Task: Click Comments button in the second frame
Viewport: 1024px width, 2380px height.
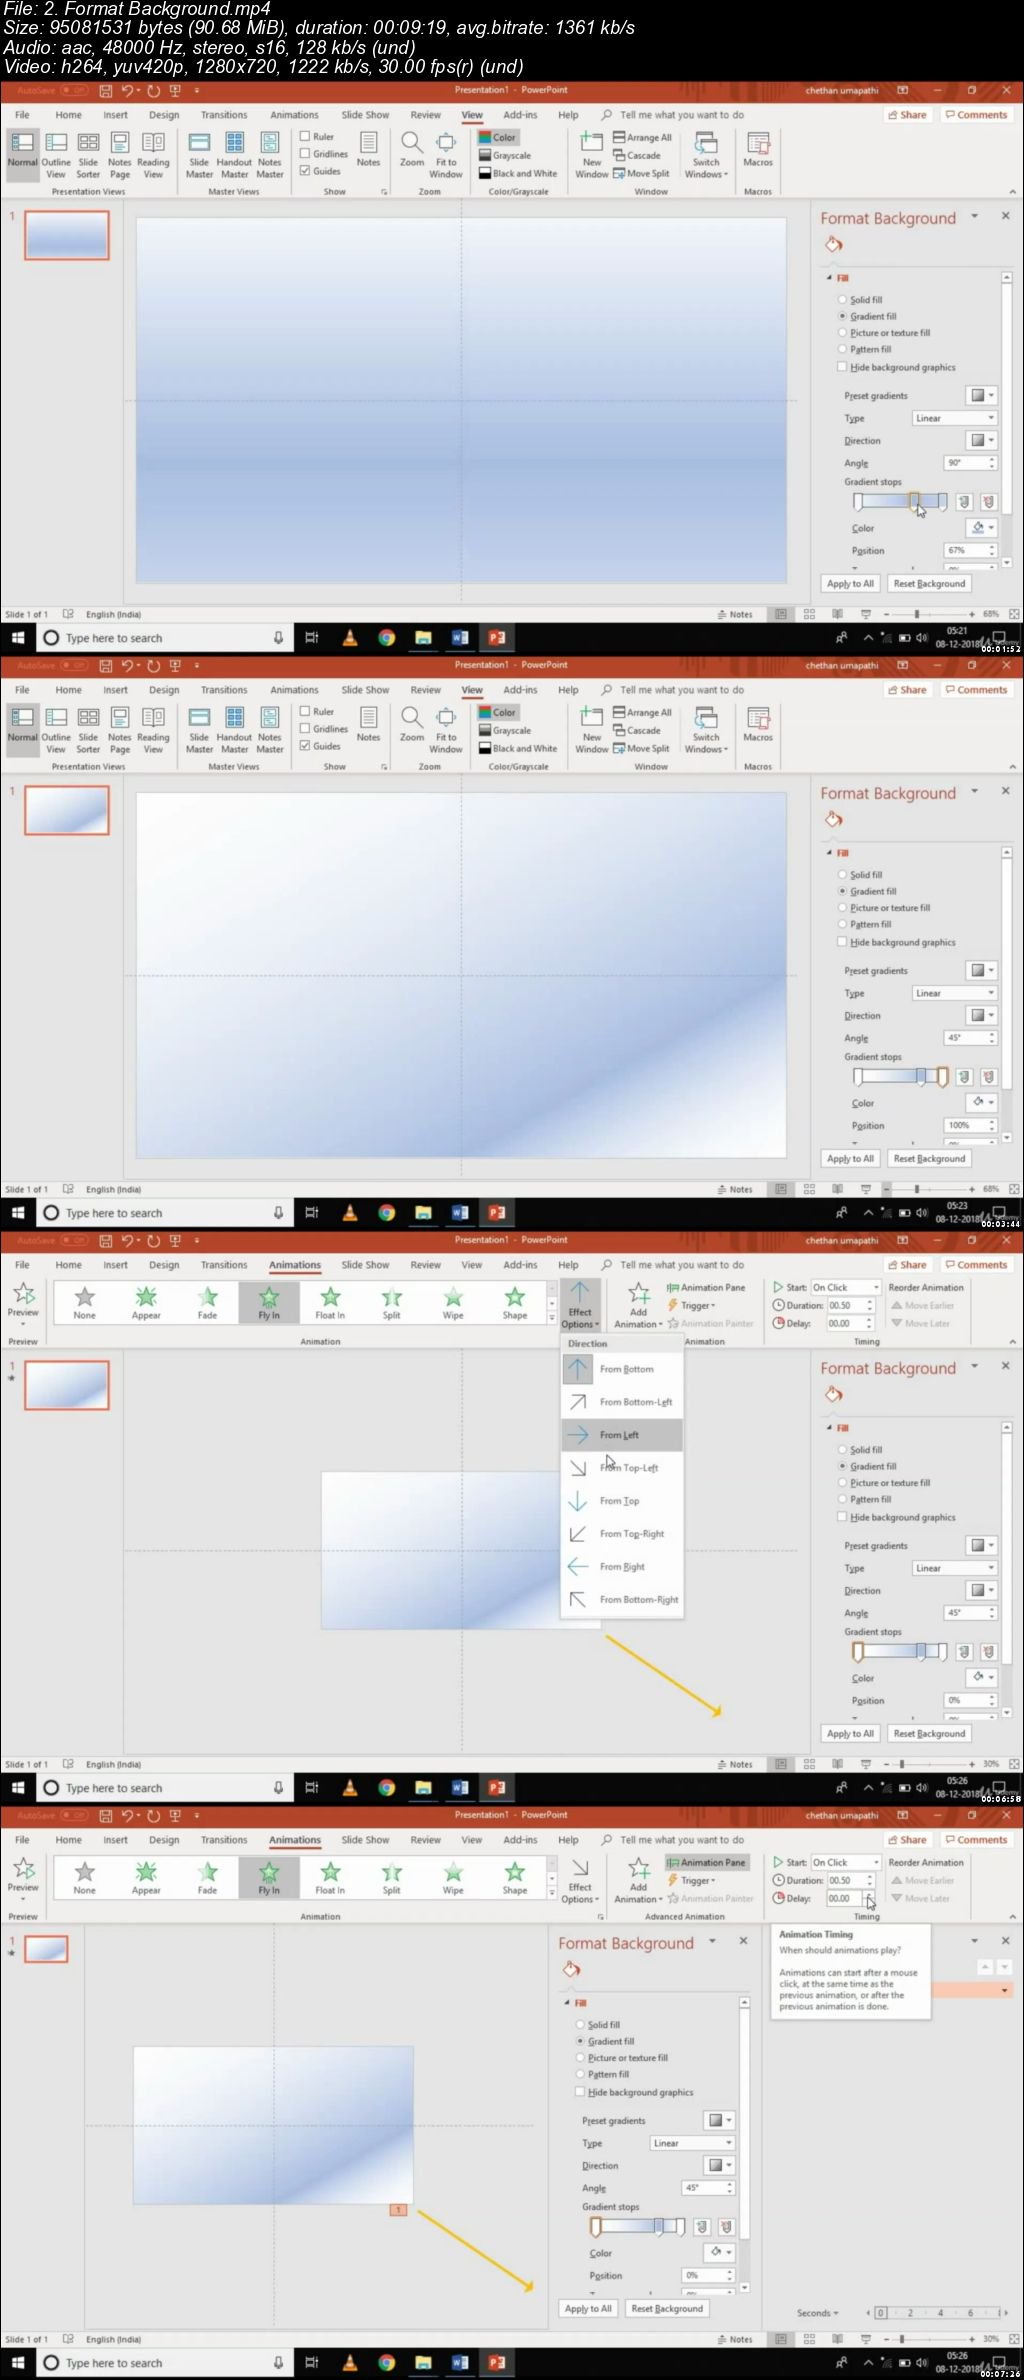Action: coord(976,690)
